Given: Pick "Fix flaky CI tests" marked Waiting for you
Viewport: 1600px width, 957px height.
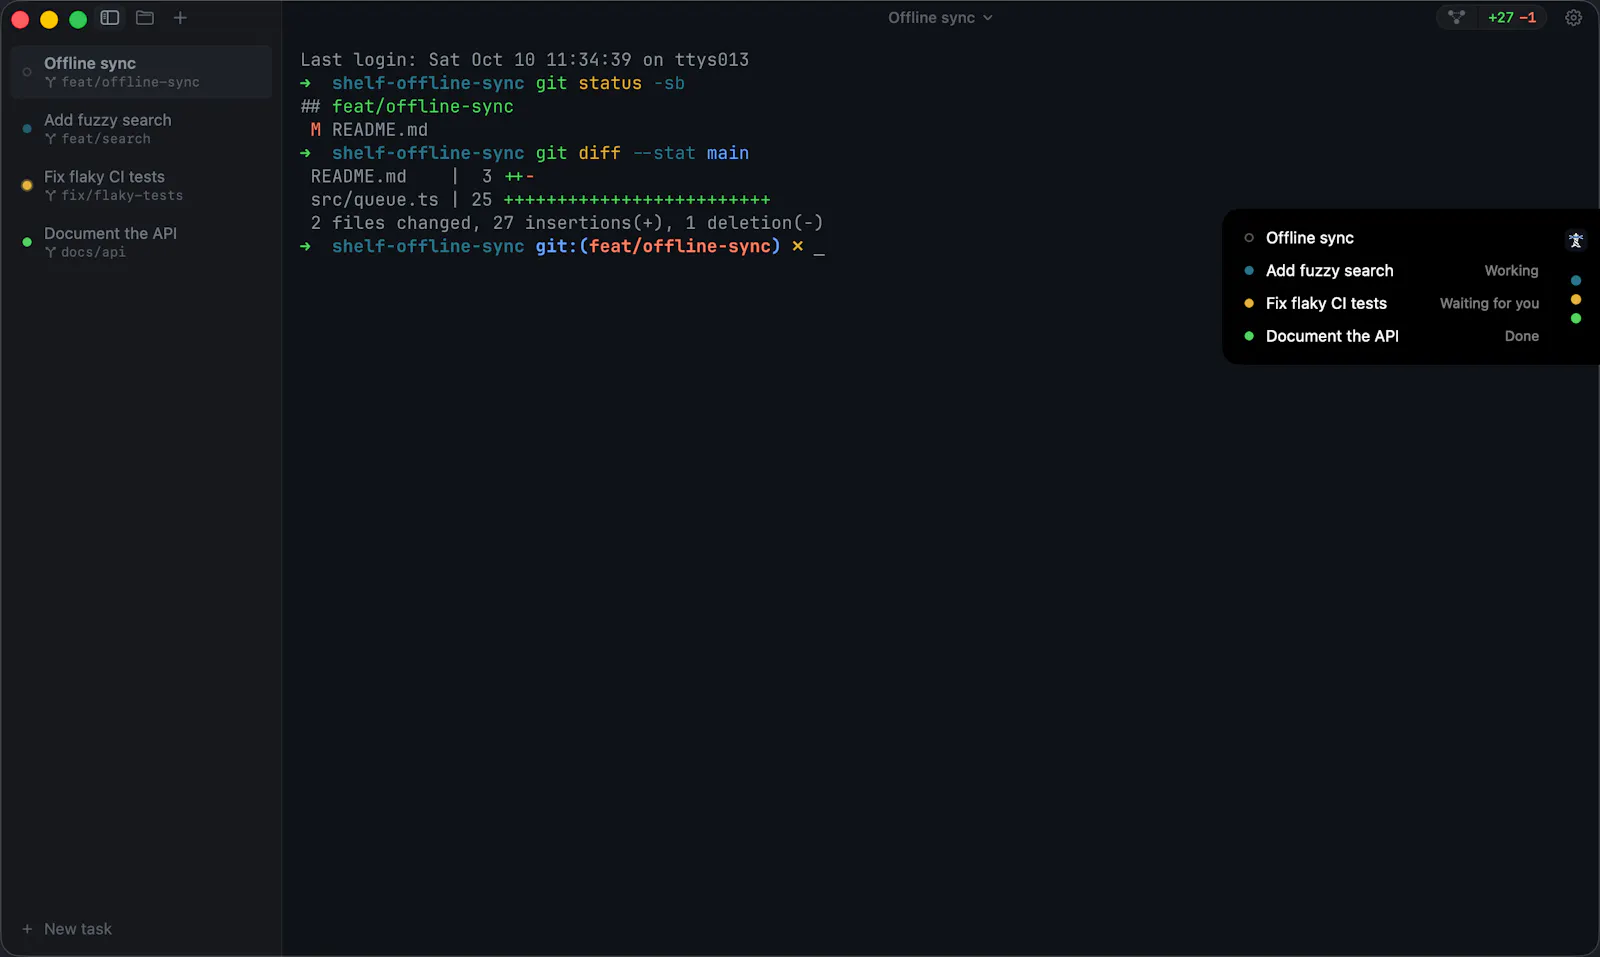Looking at the screenshot, I should [1391, 304].
